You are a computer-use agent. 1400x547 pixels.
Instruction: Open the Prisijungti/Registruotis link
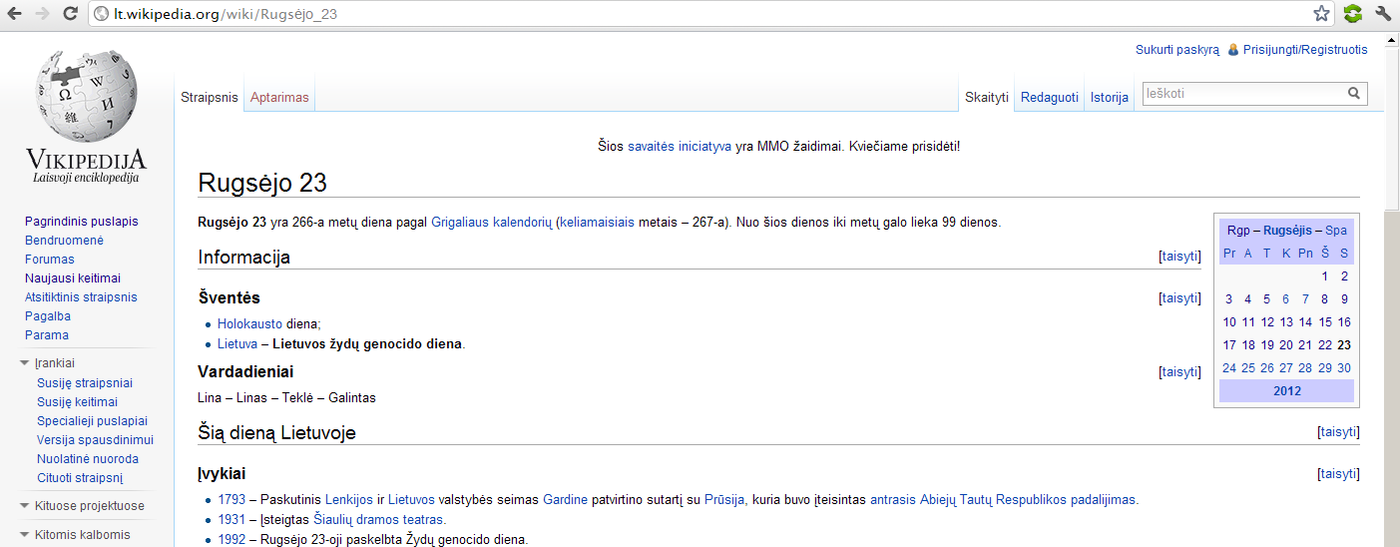click(1304, 50)
